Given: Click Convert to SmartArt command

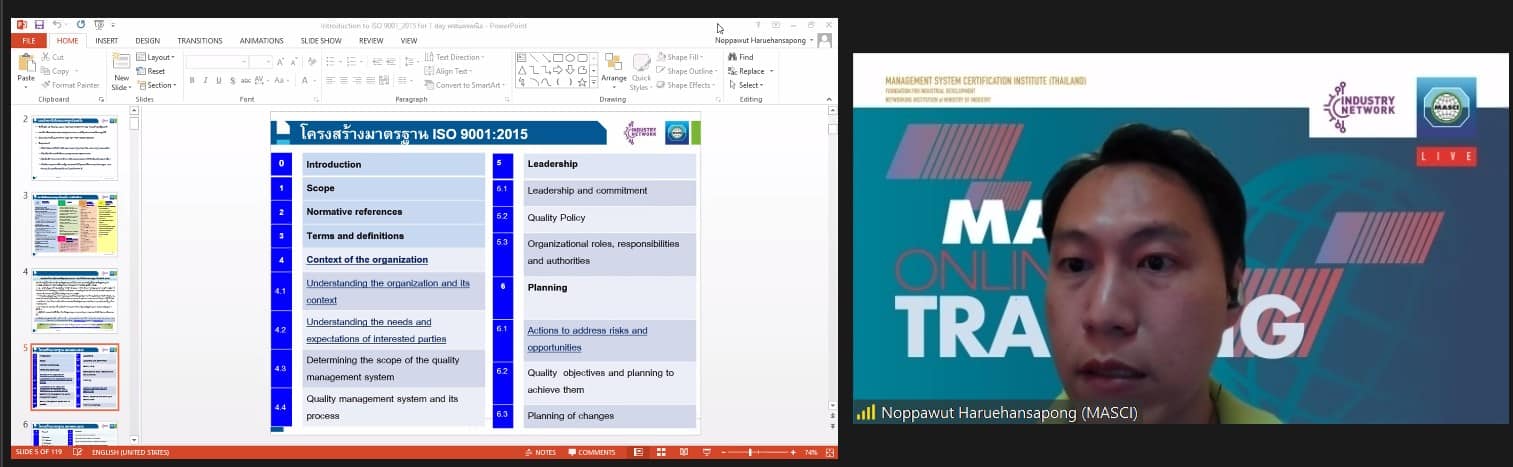Looking at the screenshot, I should [464, 85].
